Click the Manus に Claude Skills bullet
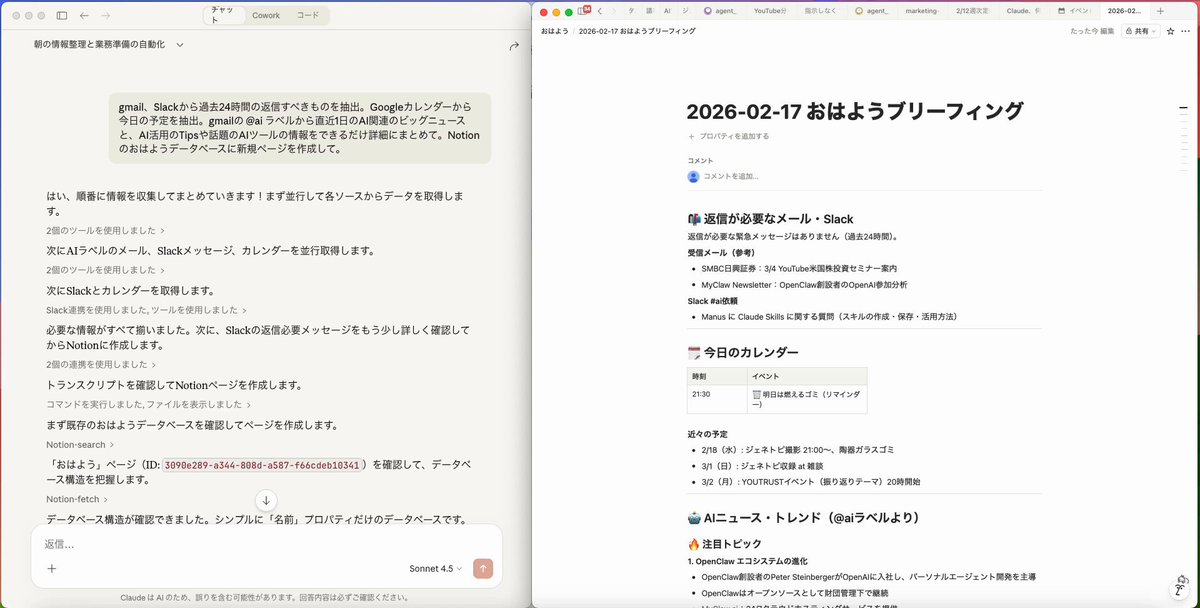This screenshot has width=1200, height=608. point(829,316)
